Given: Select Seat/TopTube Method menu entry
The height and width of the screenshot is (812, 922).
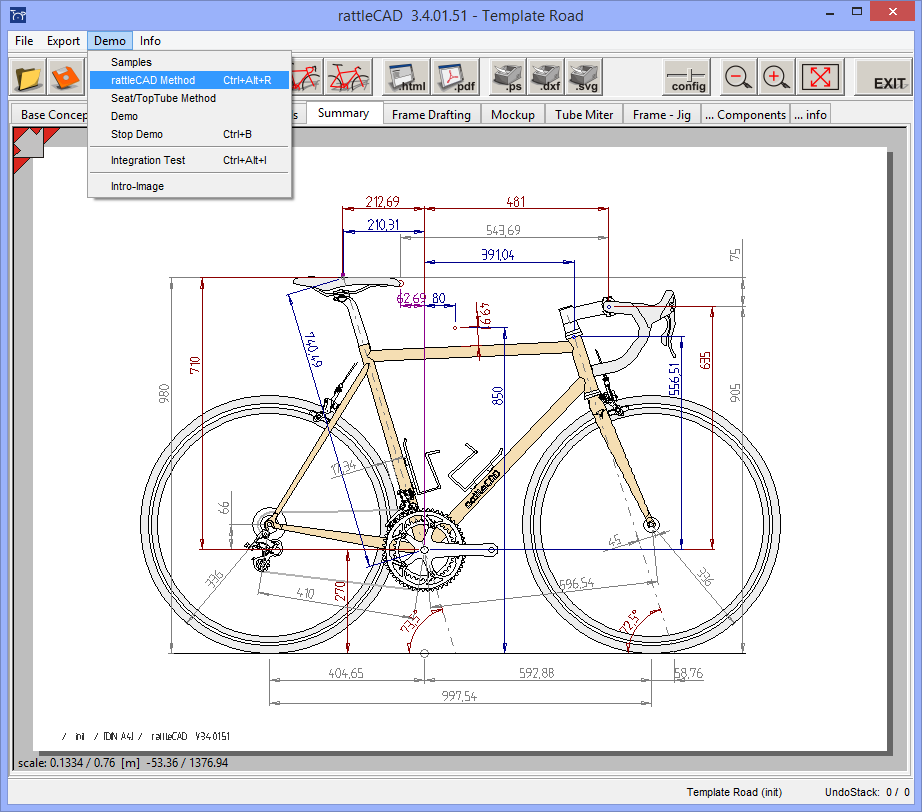Looking at the screenshot, I should tap(189, 98).
